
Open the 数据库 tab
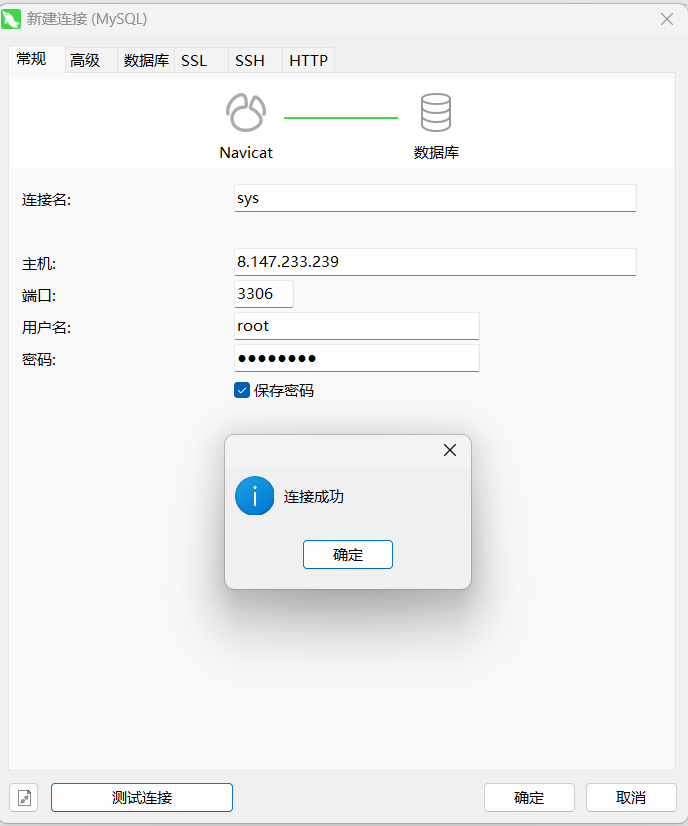click(146, 60)
